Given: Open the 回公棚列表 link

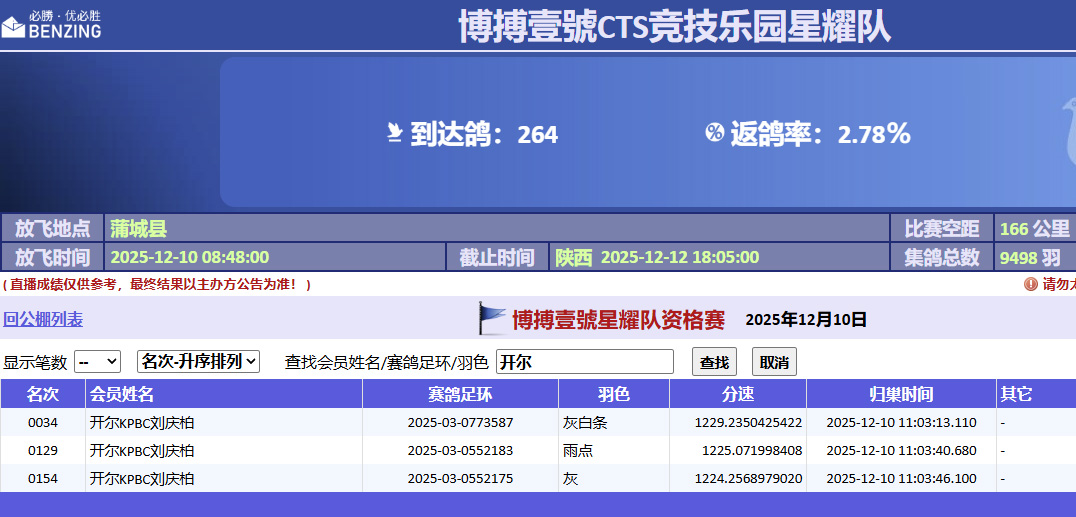Looking at the screenshot, I should pyautogui.click(x=43, y=320).
